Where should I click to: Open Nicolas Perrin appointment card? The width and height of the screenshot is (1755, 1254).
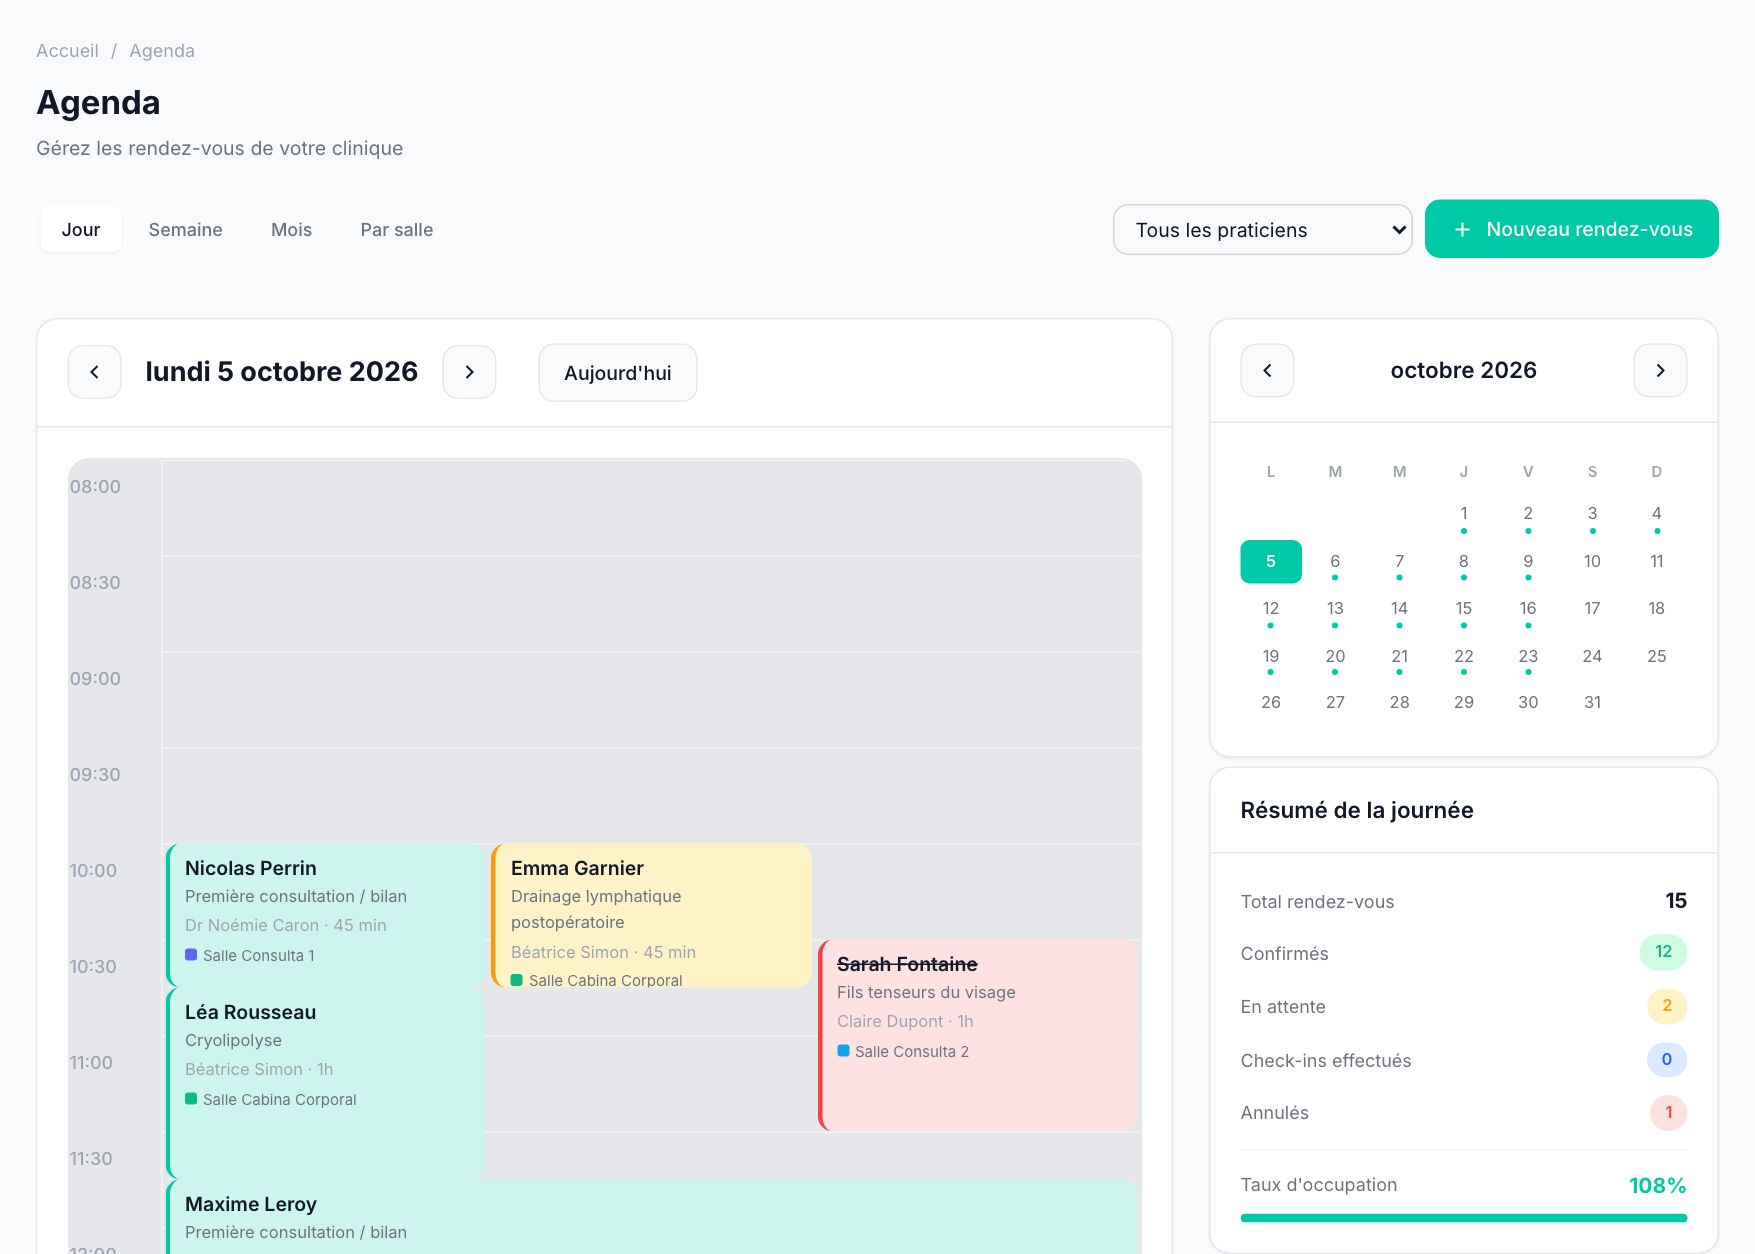[325, 915]
